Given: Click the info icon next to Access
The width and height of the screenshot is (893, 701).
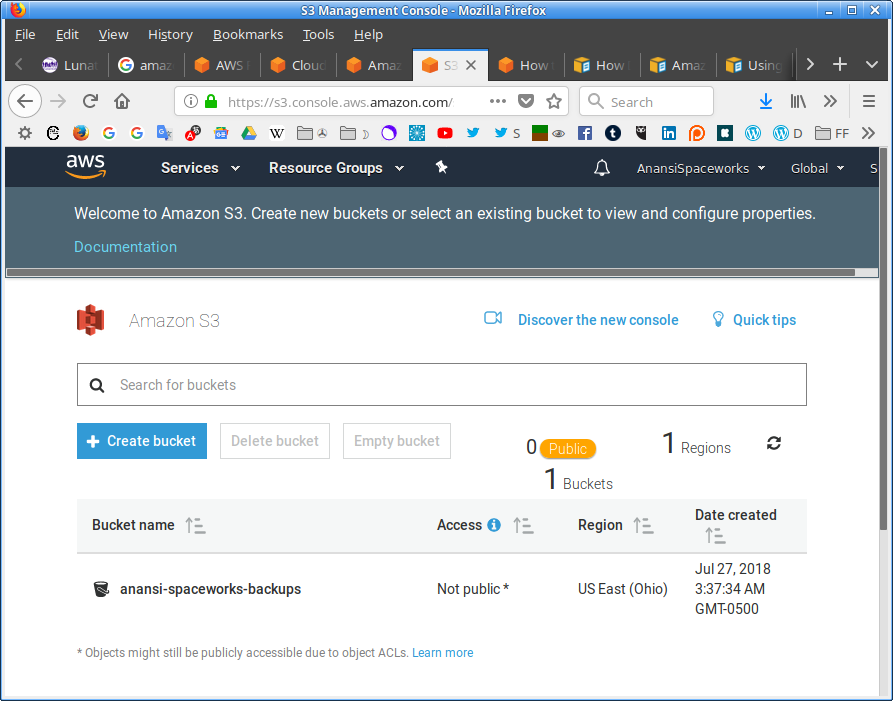Looking at the screenshot, I should click(x=494, y=525).
